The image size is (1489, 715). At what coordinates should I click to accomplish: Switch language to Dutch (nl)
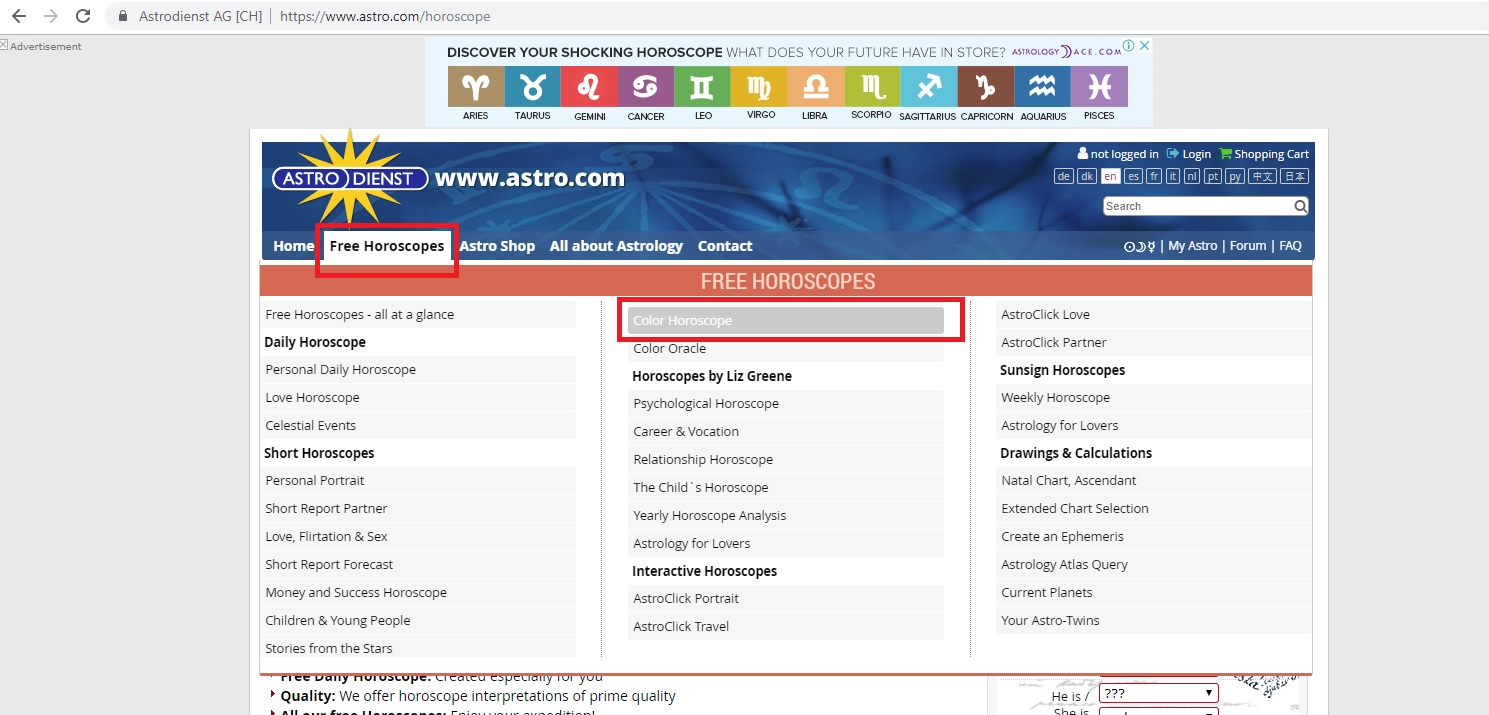pyautogui.click(x=1192, y=176)
